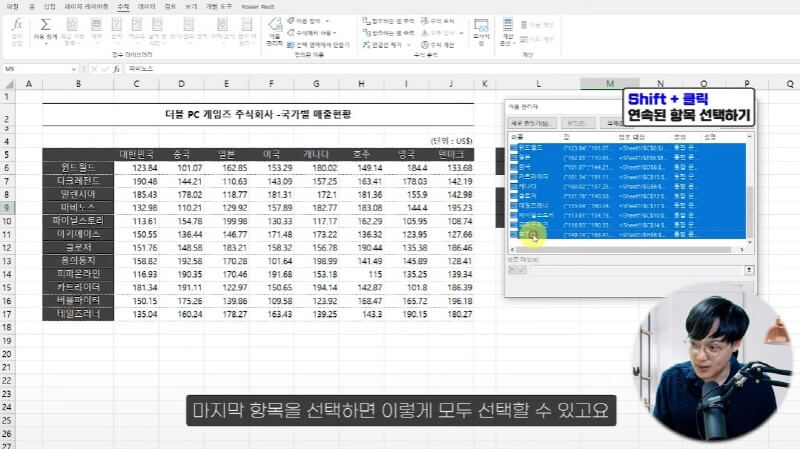Image resolution: width=800 pixels, height=449 pixels.
Task: Click the horizontal scrollbar of the name list
Action: (x=623, y=250)
